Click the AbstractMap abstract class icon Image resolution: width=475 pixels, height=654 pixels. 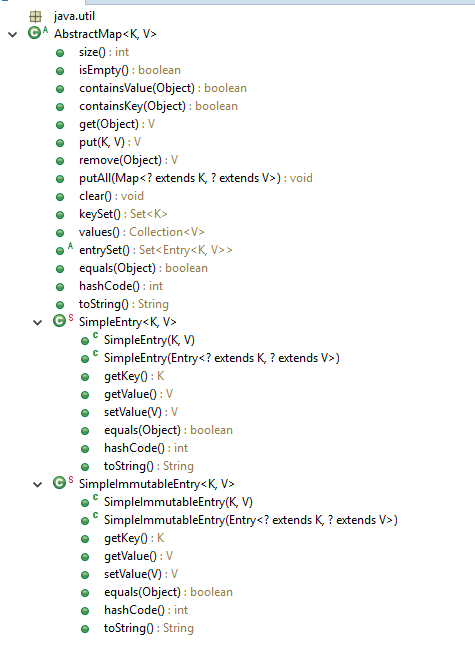pos(38,33)
